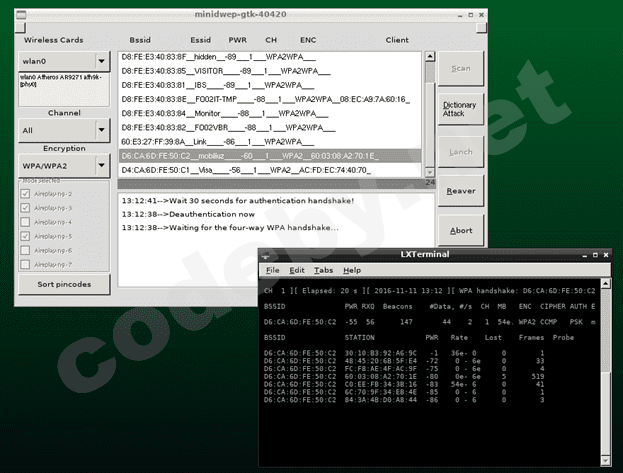Open the WPA/WPA2 encryption dropdown
The image size is (623, 473).
click(x=102, y=165)
